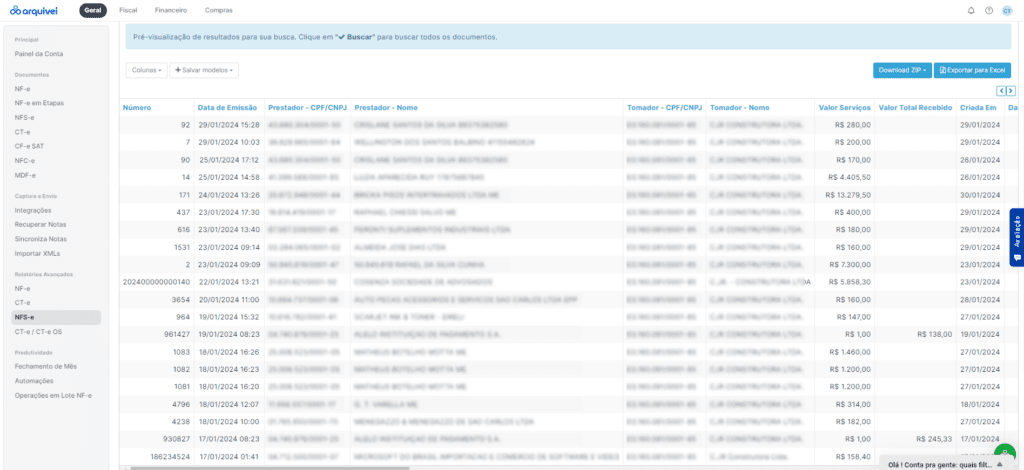Switch to the Financeiro tab

pos(171,10)
